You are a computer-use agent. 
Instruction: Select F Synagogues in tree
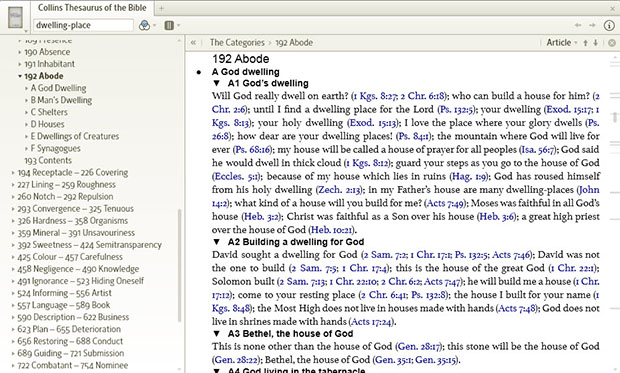click(x=55, y=148)
